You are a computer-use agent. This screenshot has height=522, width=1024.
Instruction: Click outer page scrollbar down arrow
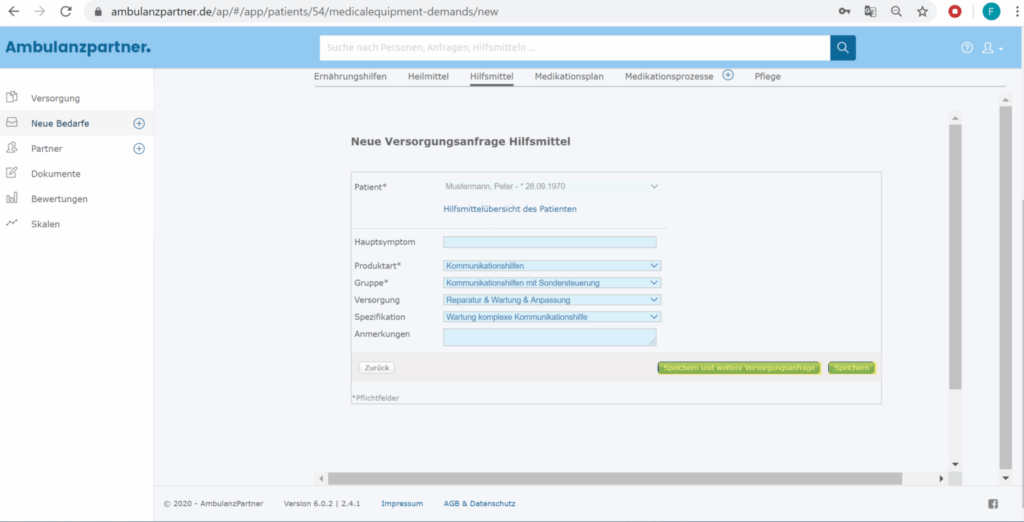tap(1006, 479)
